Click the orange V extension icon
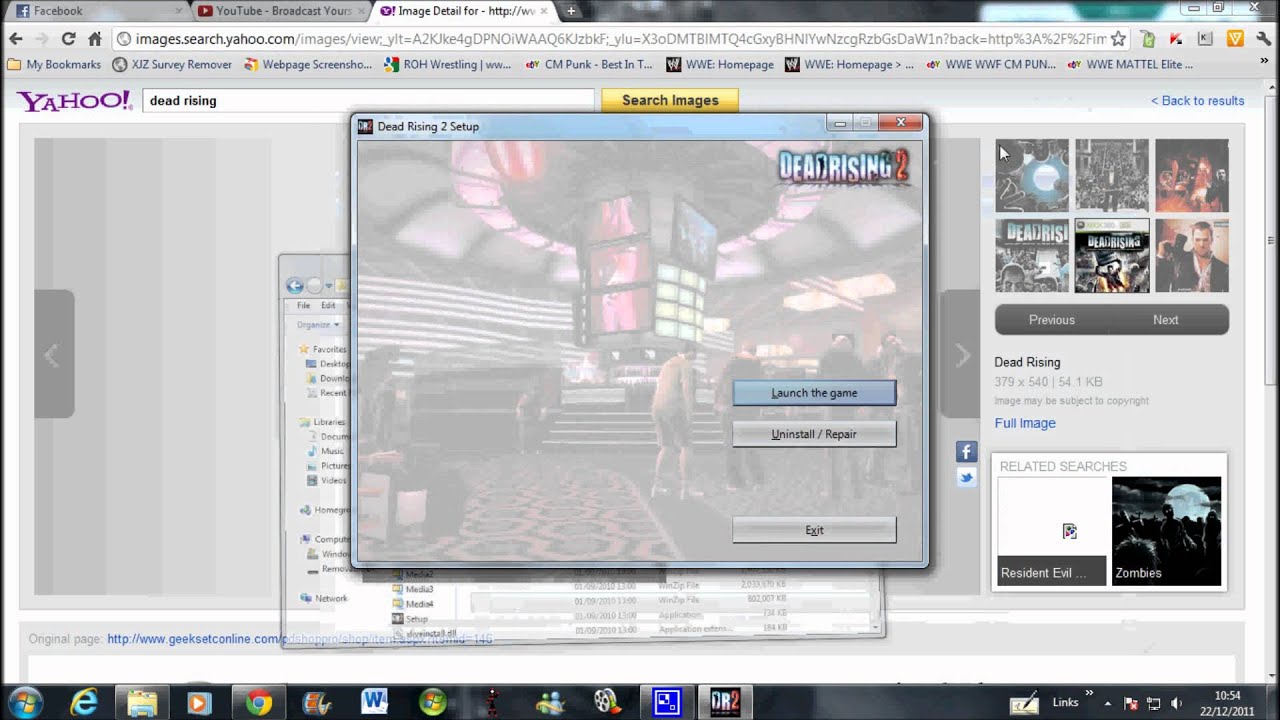1280x720 pixels. 1235,39
